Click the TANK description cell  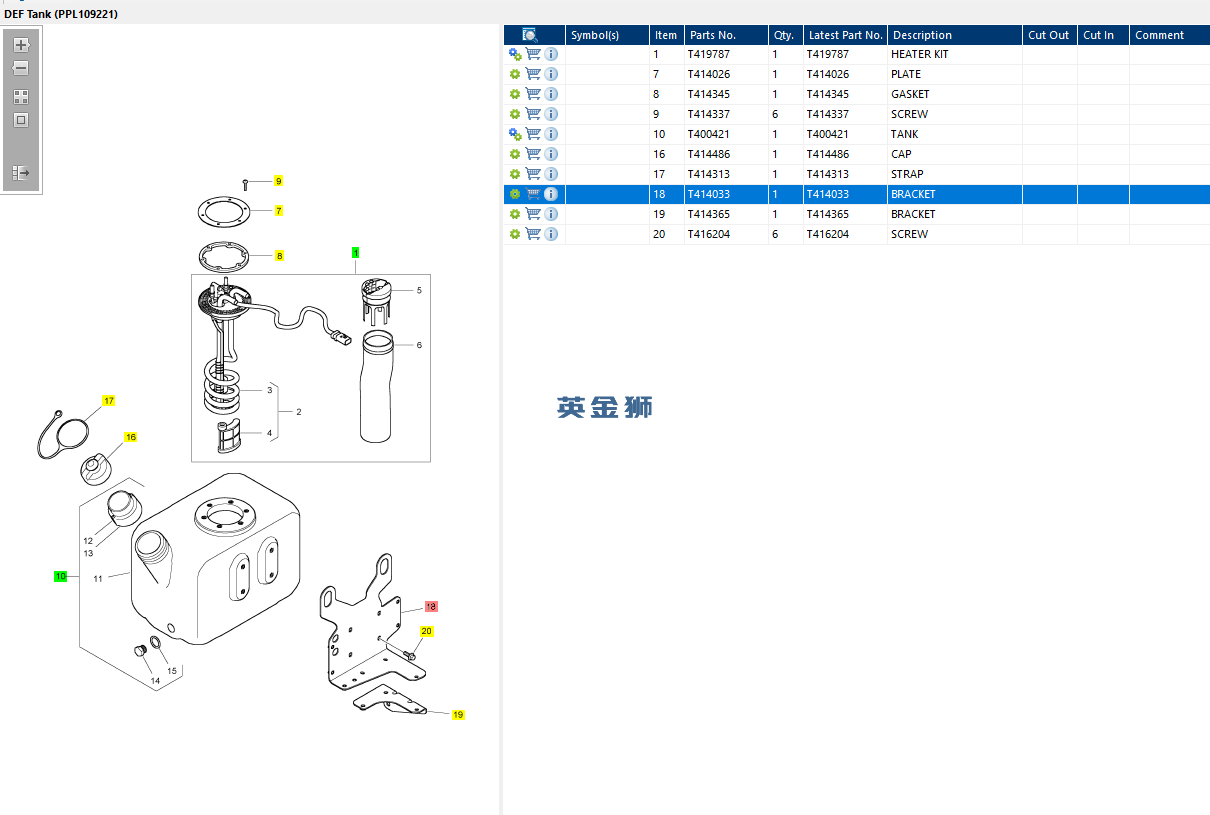[955, 134]
